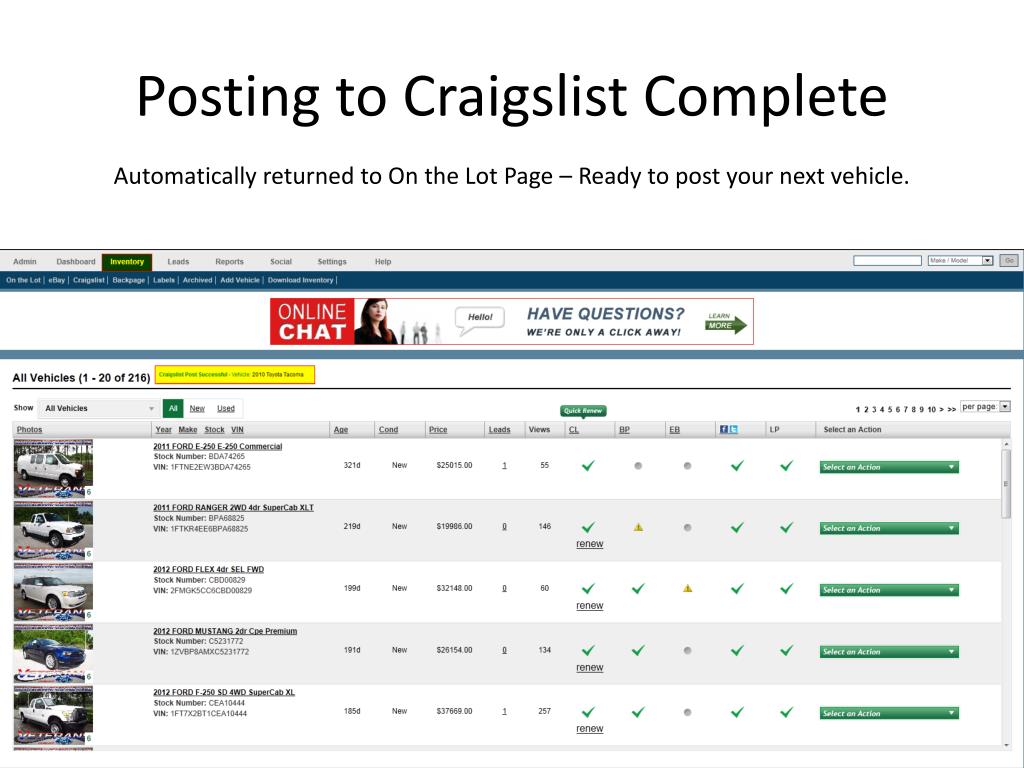1024x768 pixels.
Task: Click the leads count for E-250
Action: [504, 466]
